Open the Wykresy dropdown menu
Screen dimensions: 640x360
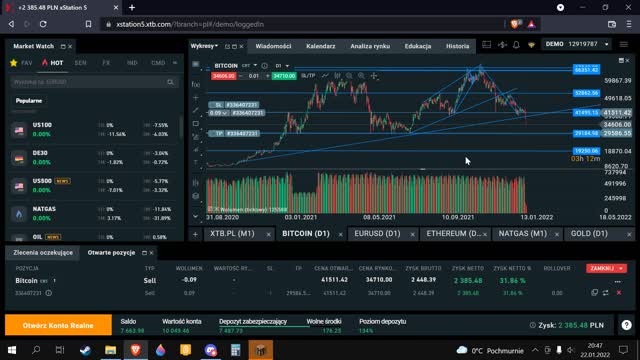pos(204,46)
